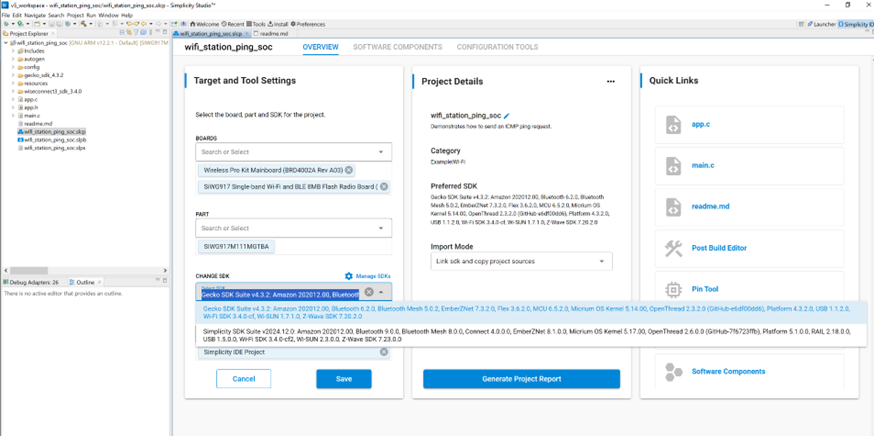Open the Window menu
Viewport: 874px width, 436px height.
point(108,16)
